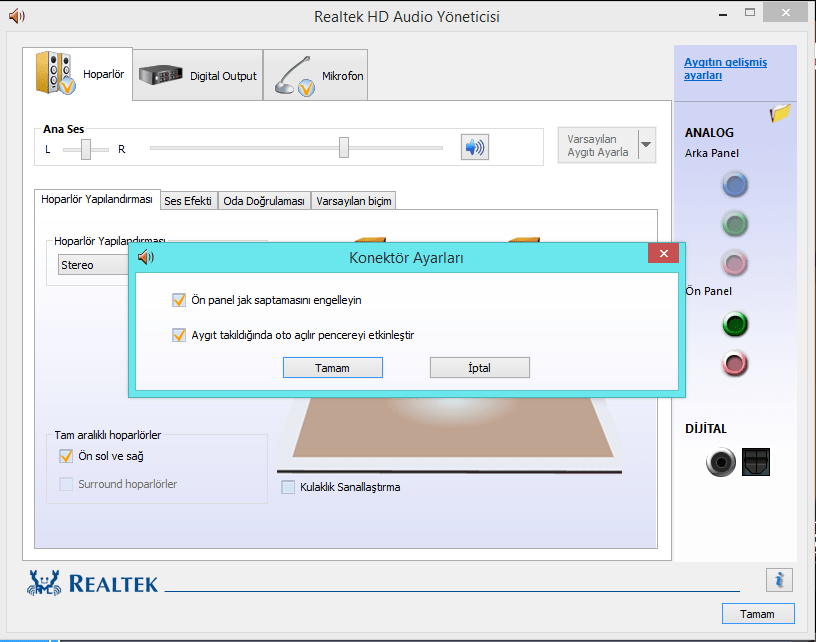Click the pink front panel jack

(735, 363)
